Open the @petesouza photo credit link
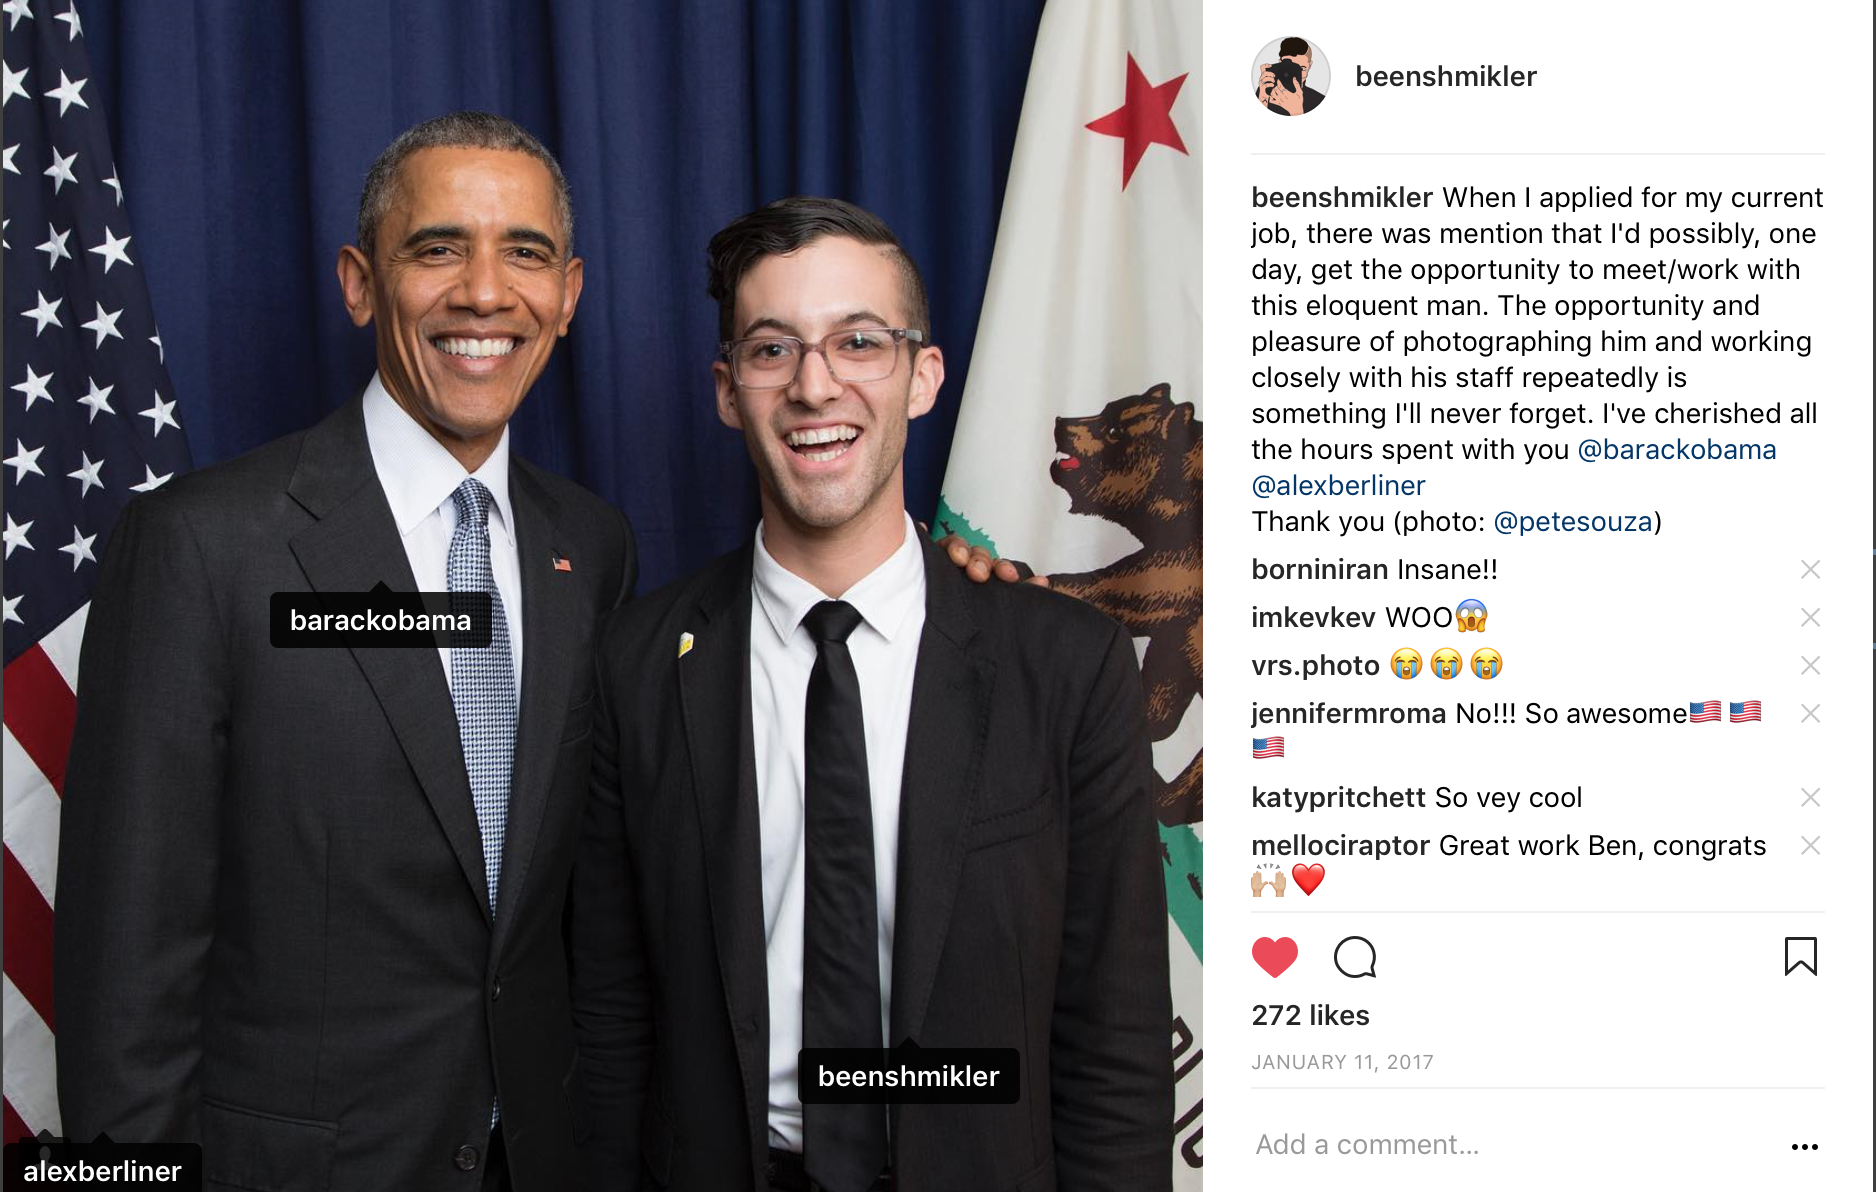Screen dimensions: 1876x1192 click(1573, 522)
